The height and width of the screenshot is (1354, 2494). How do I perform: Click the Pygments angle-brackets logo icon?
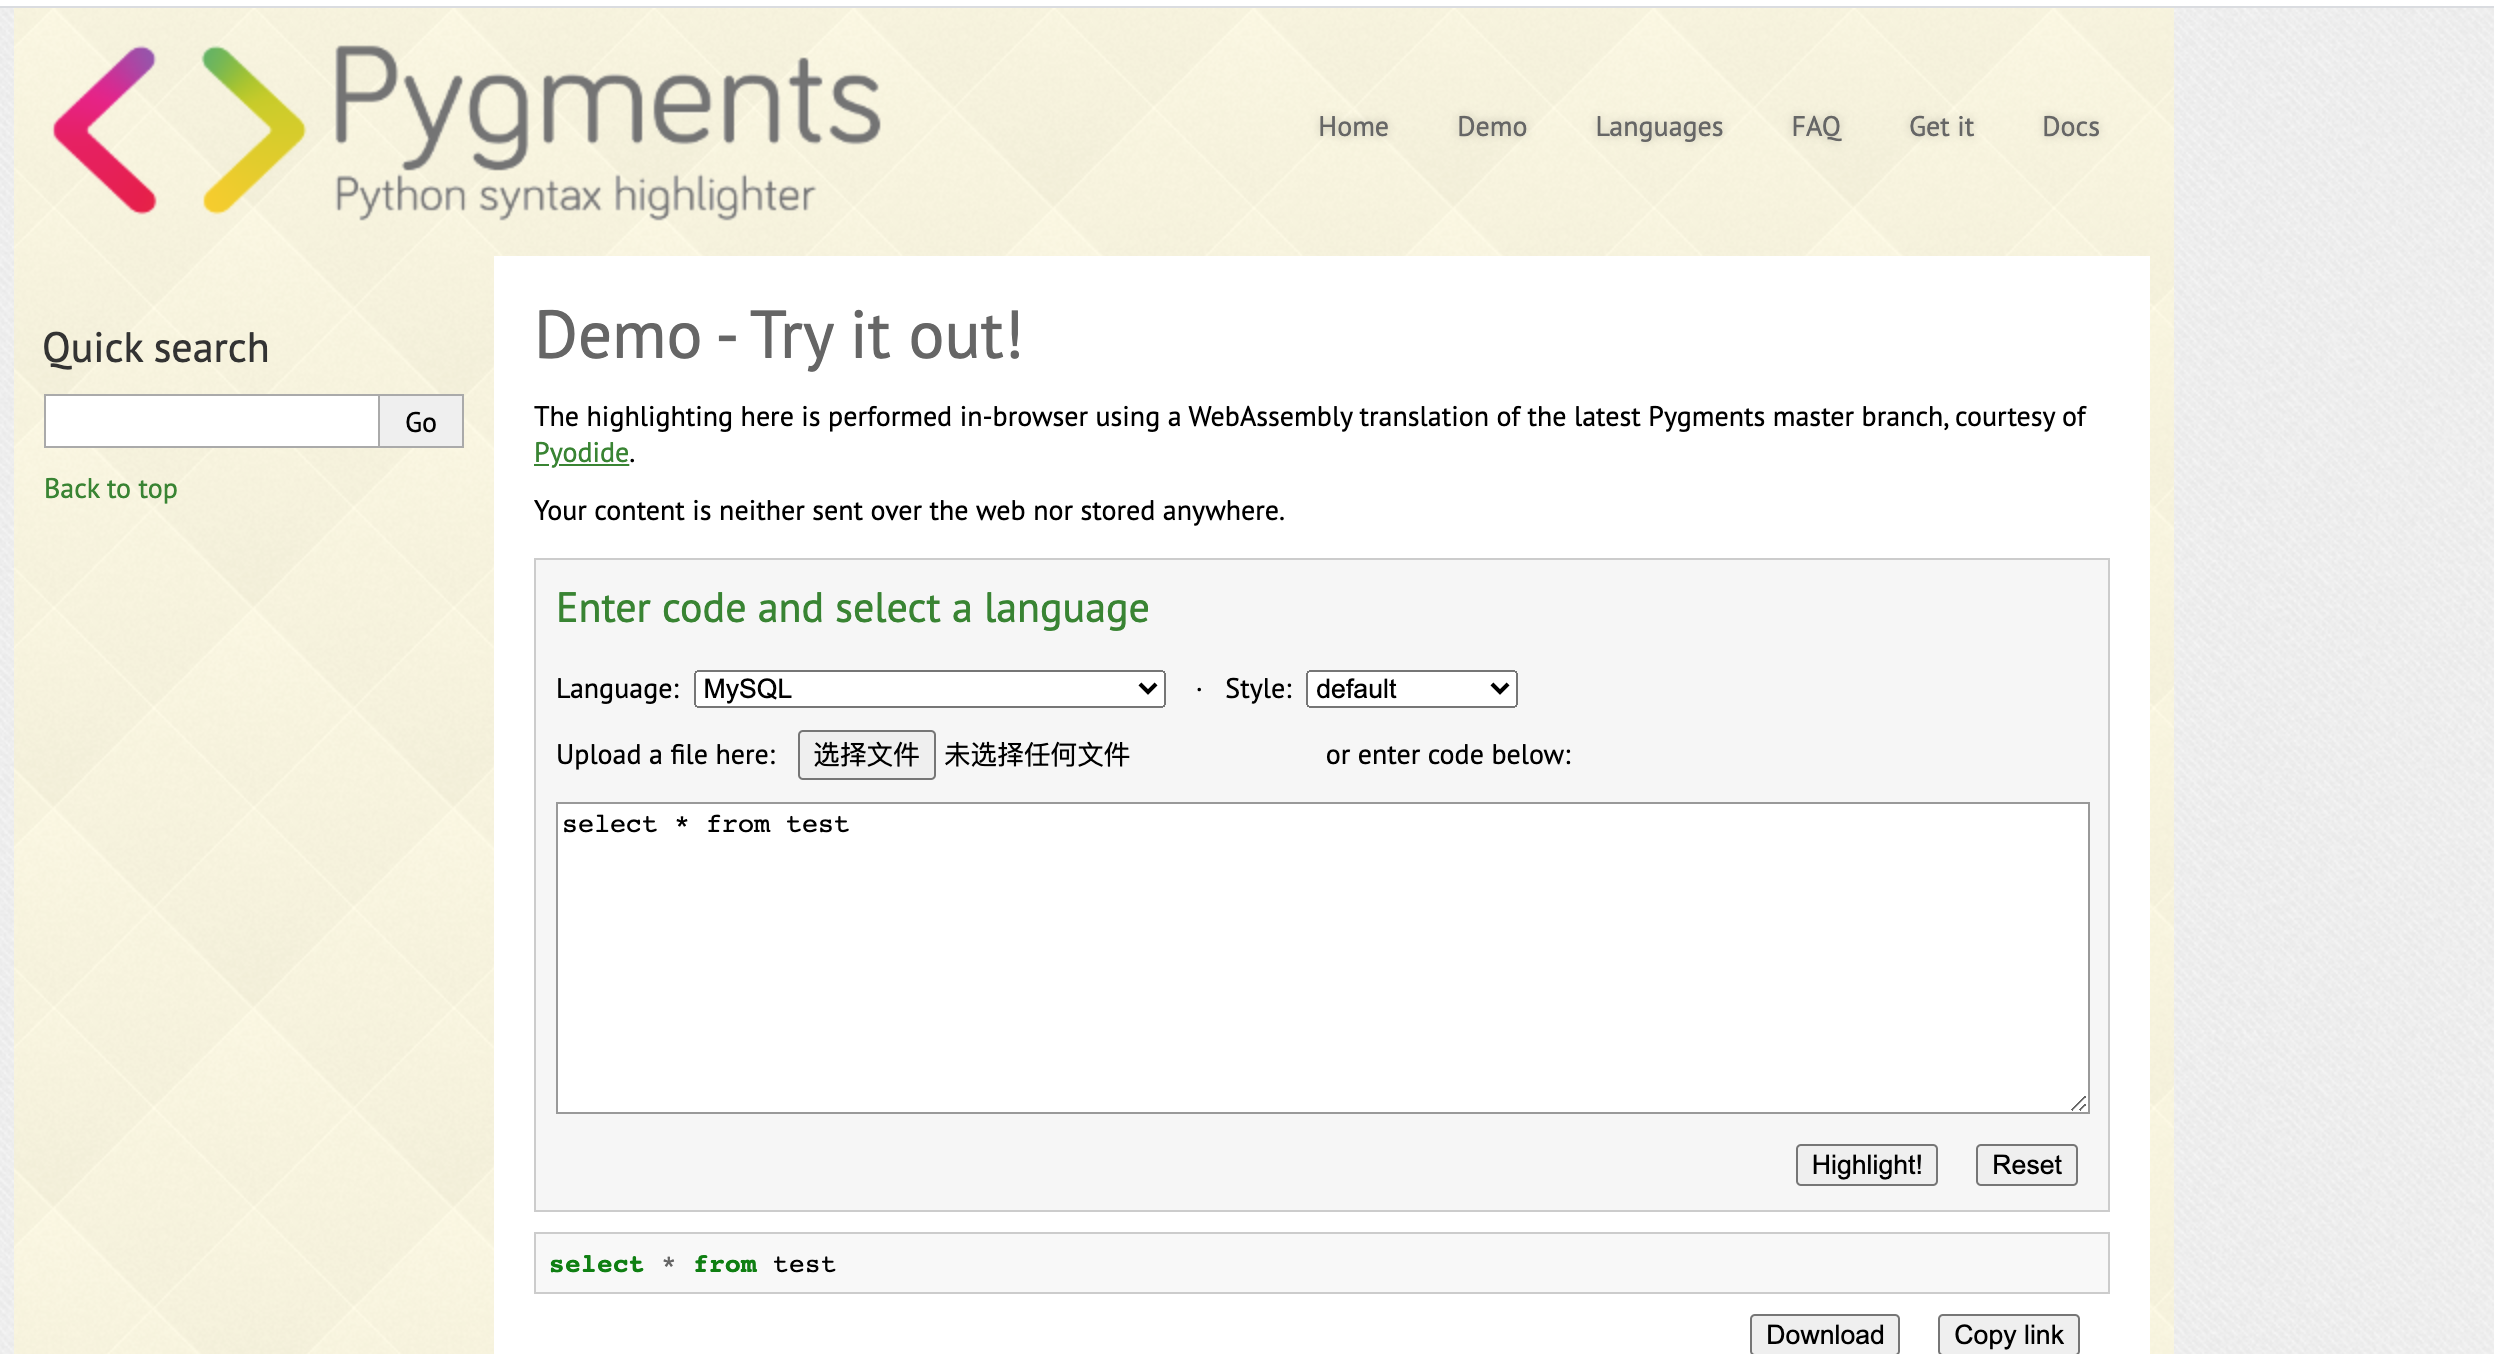[x=178, y=130]
